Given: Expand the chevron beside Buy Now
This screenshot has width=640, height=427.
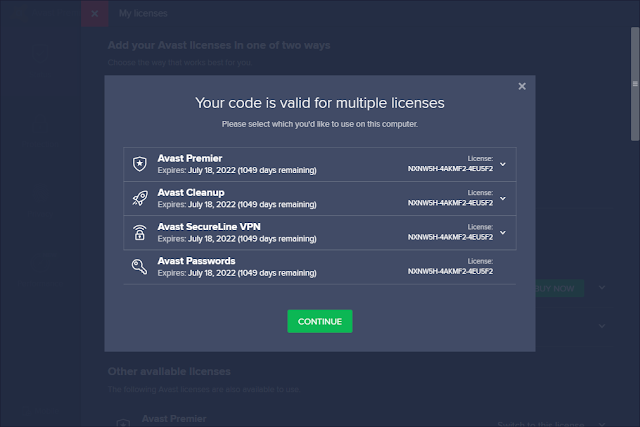Looking at the screenshot, I should pyautogui.click(x=602, y=288).
